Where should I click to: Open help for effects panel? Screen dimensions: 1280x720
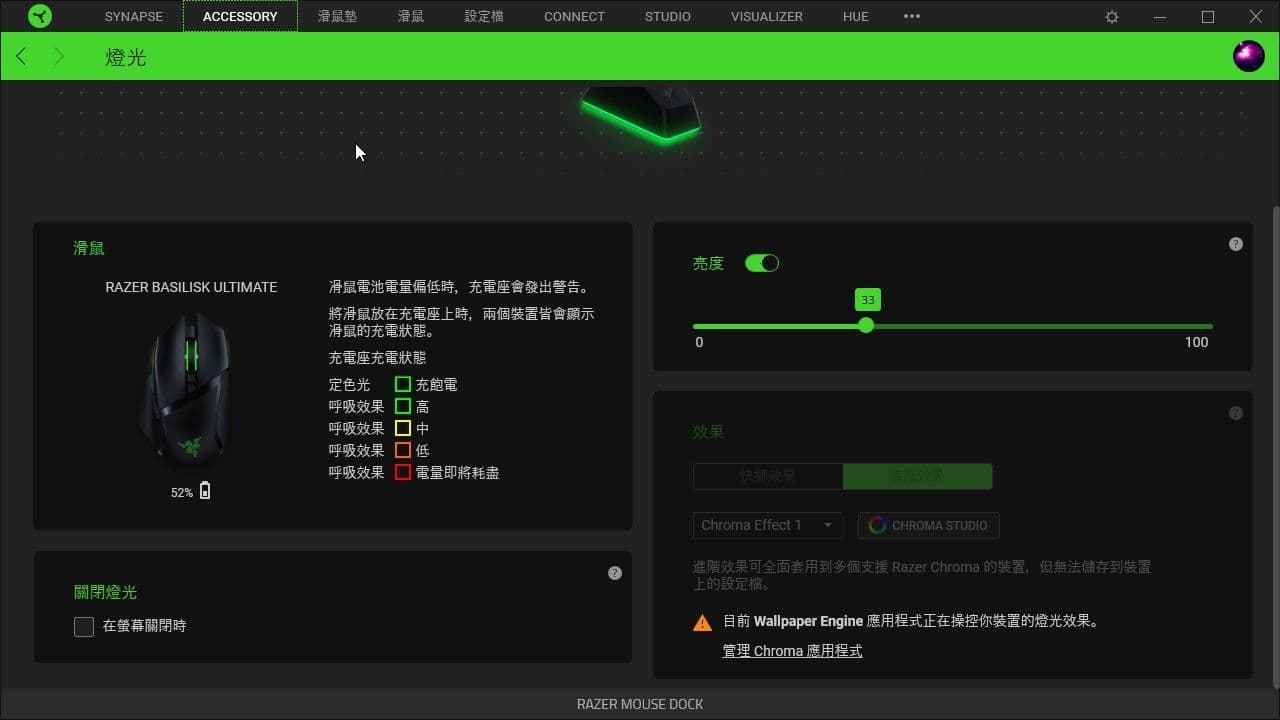[x=1236, y=413]
